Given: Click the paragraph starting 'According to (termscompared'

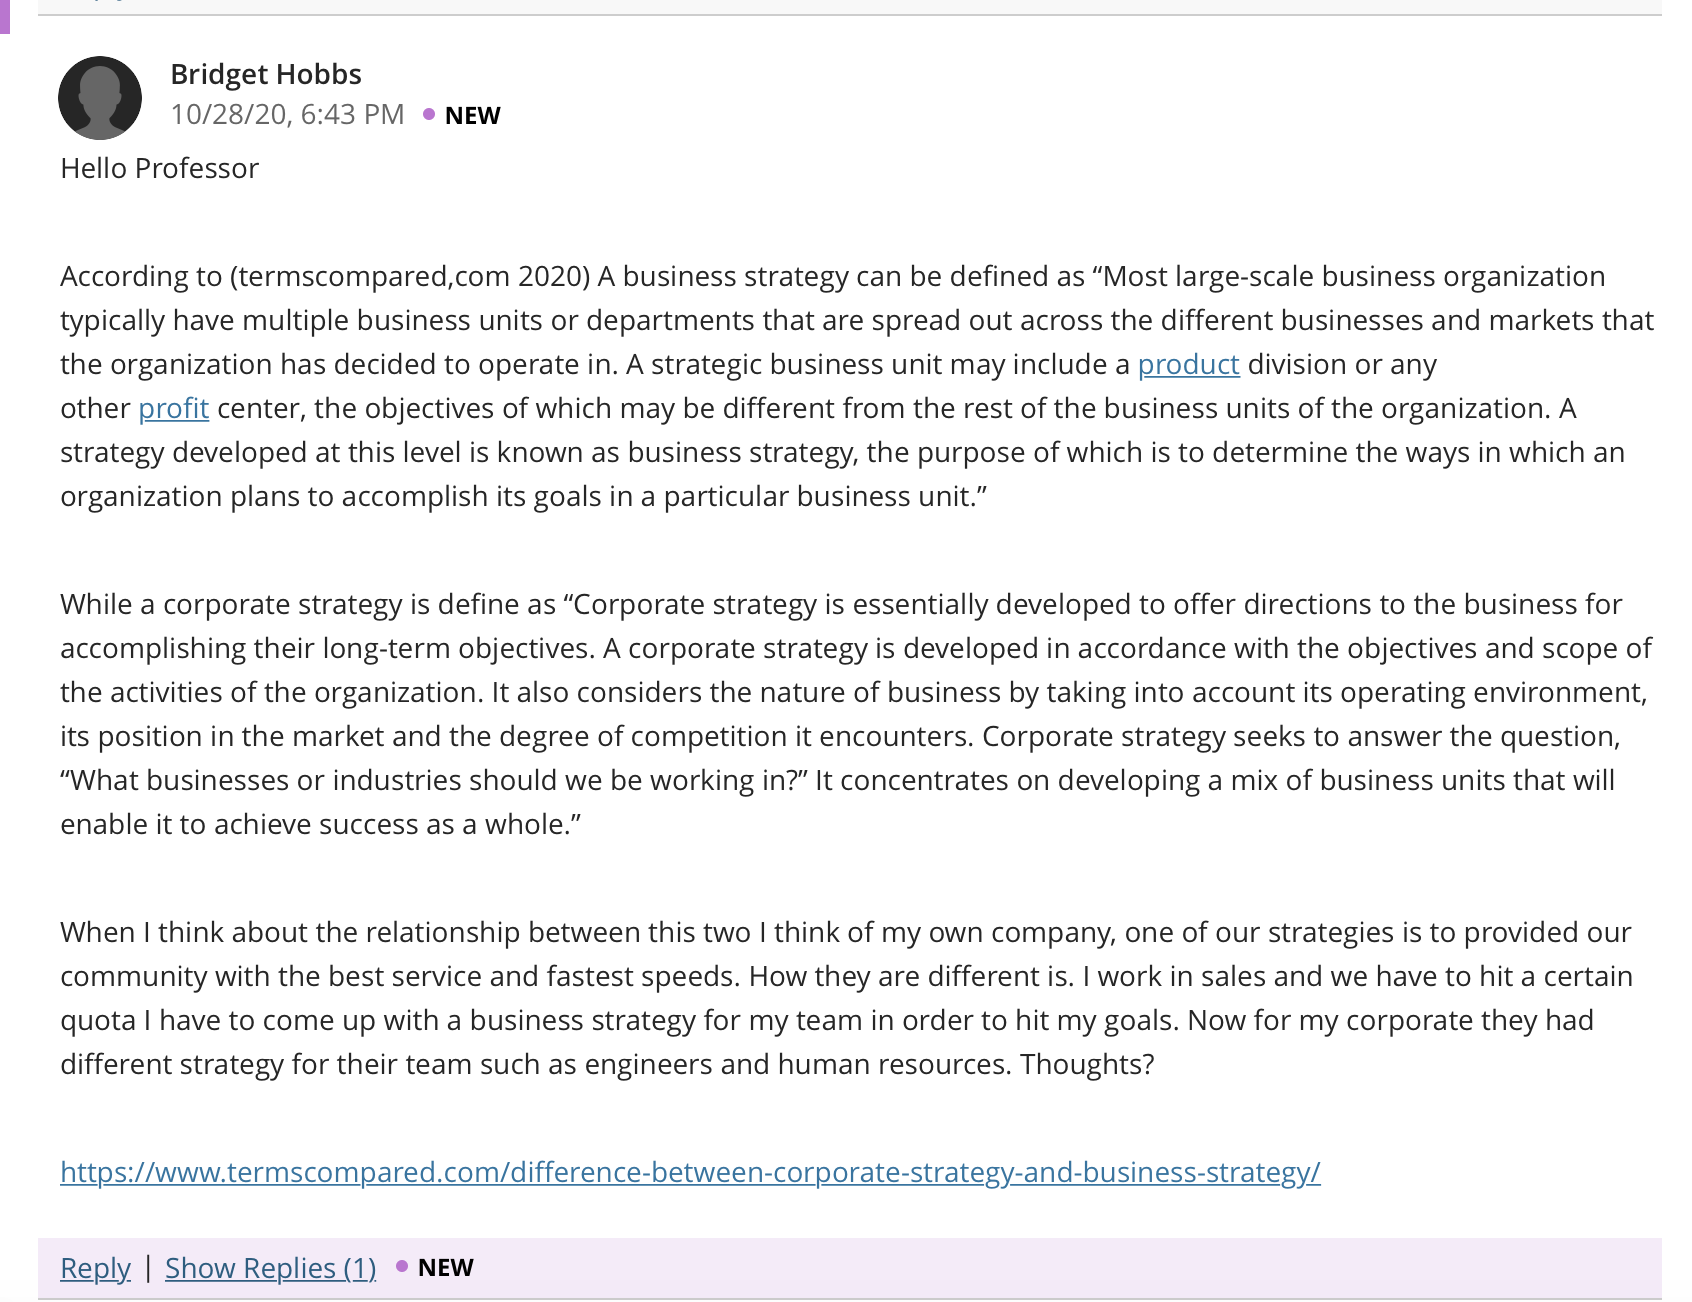Looking at the screenshot, I should pyautogui.click(x=857, y=386).
